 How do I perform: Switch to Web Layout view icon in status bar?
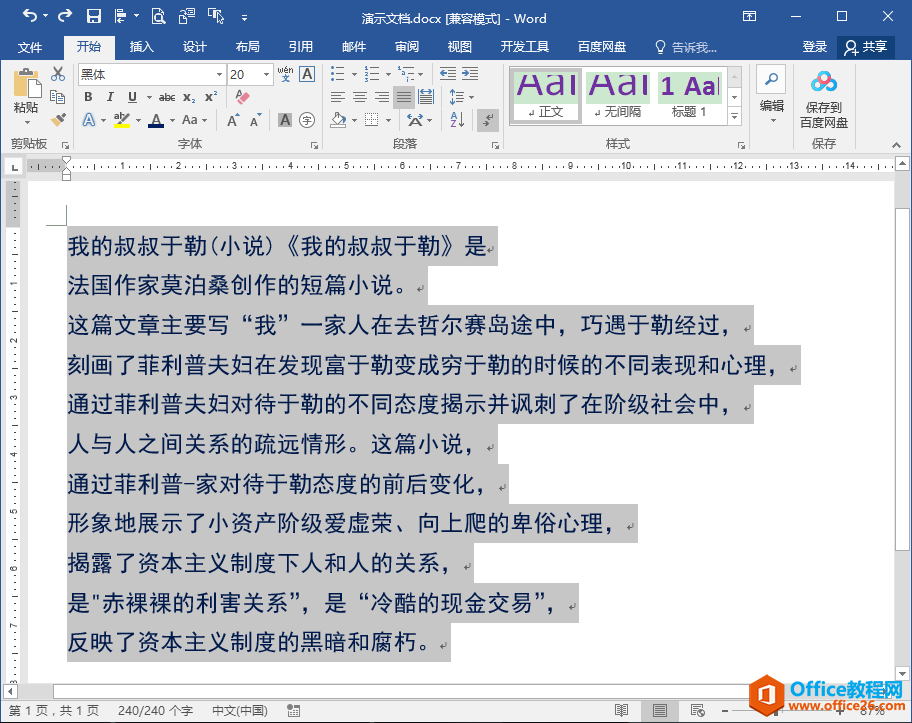(697, 710)
